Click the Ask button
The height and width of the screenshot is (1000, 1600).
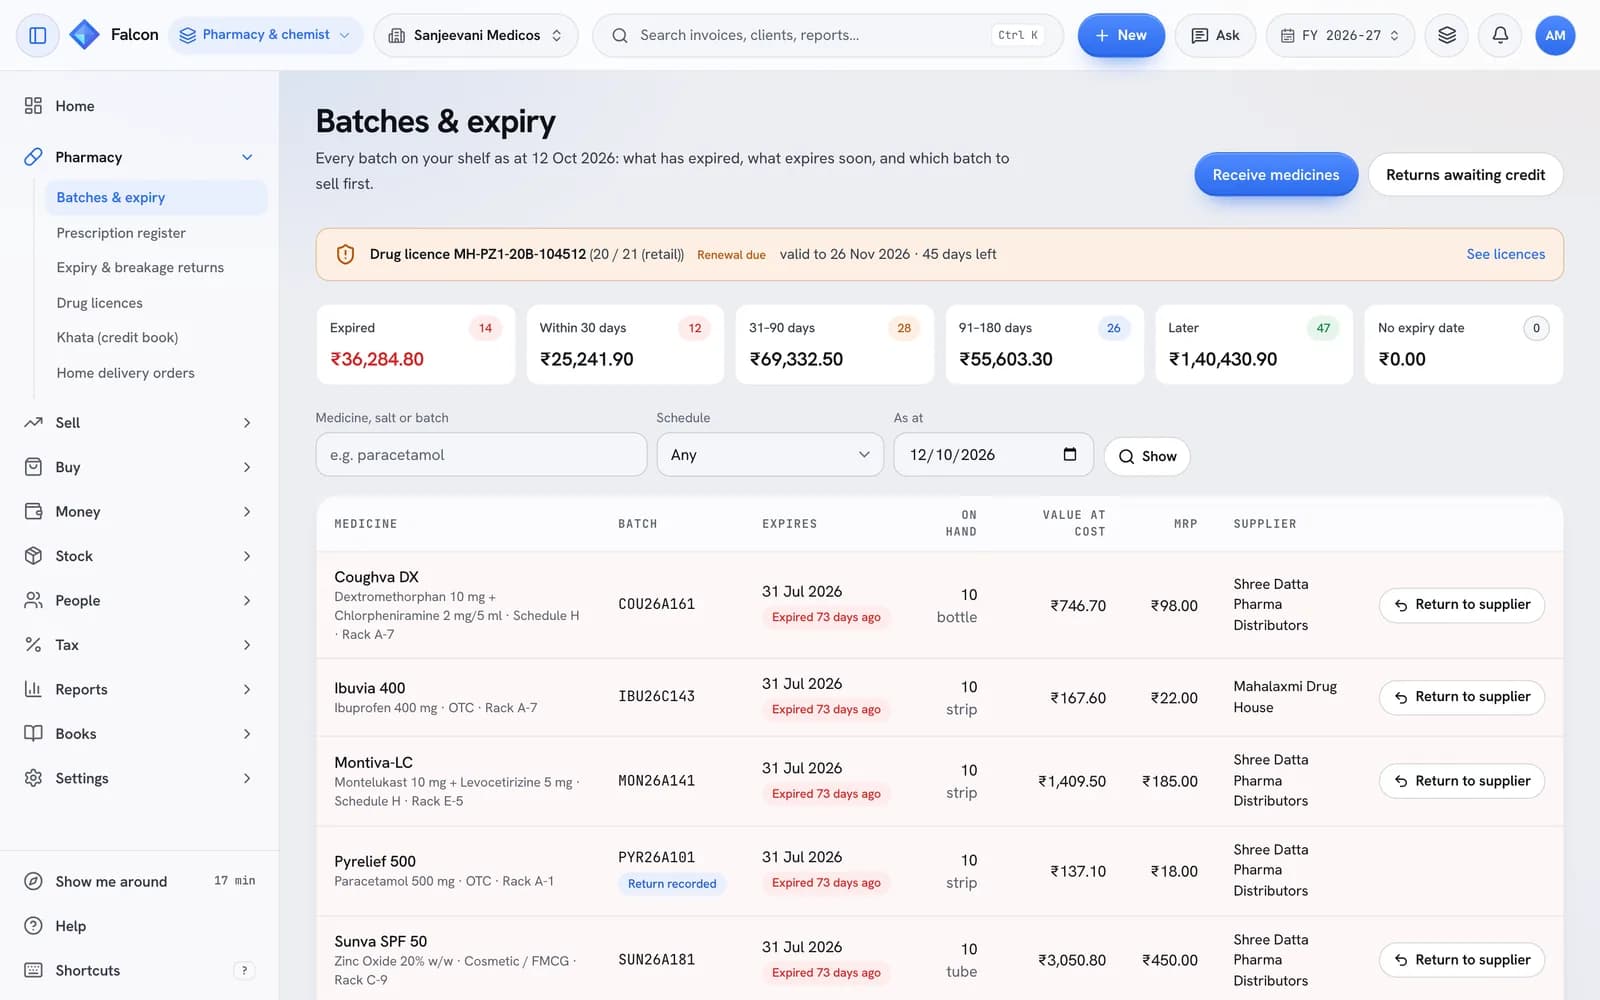point(1215,35)
